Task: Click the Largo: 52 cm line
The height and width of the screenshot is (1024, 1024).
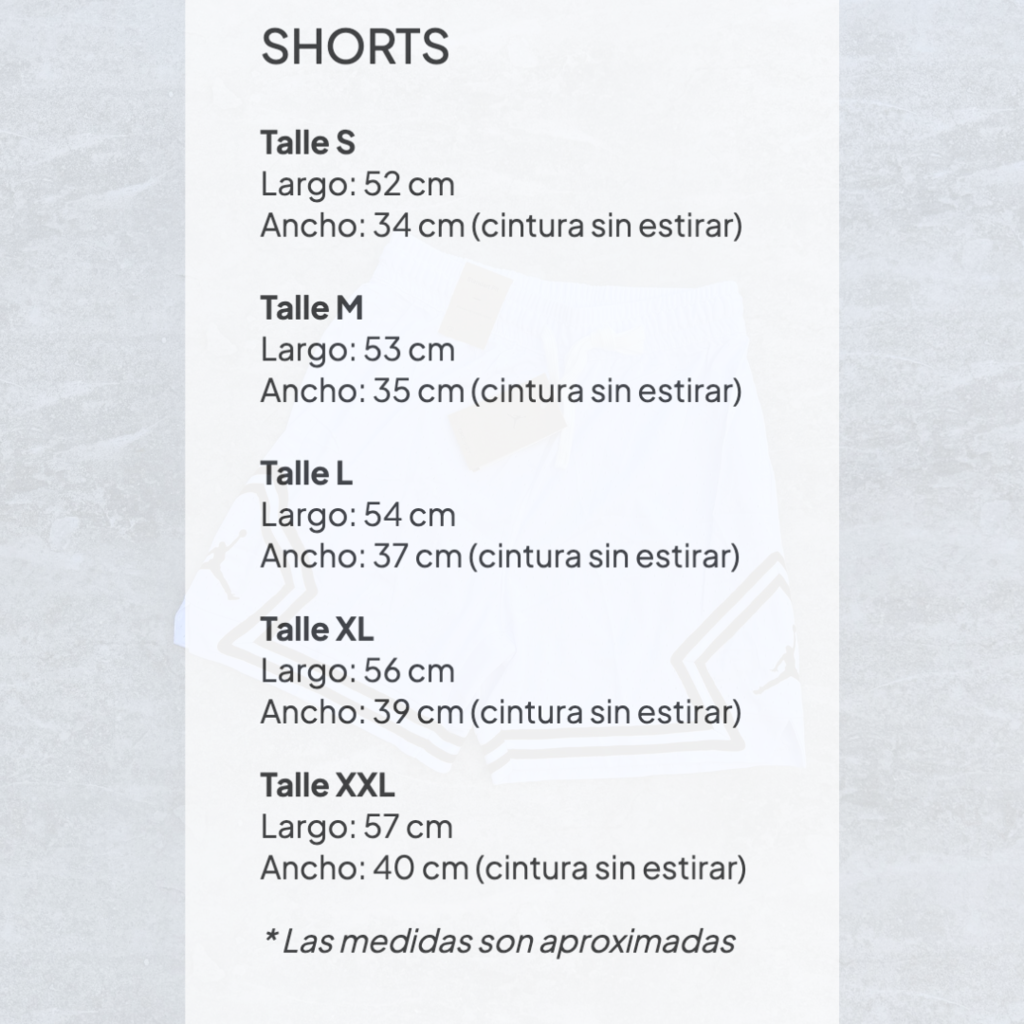Action: pos(357,185)
